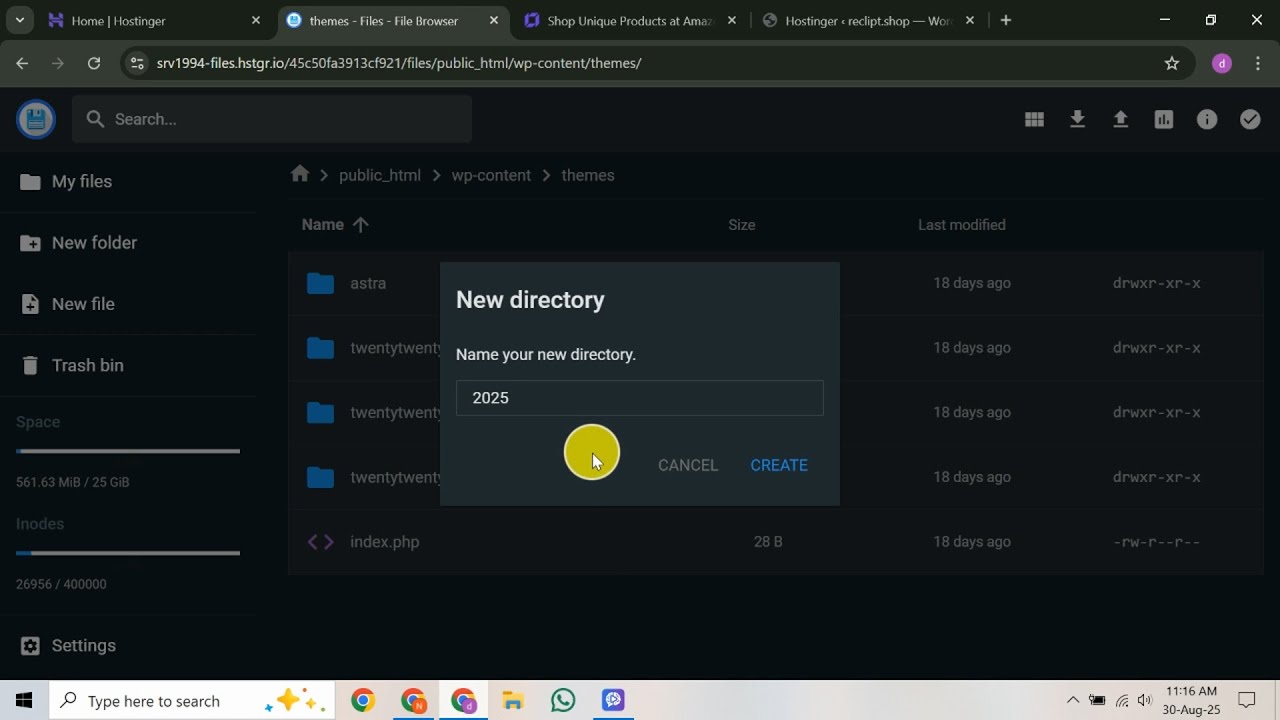The image size is (1280, 720).
Task: Click the home breadcrumb icon
Action: [300, 174]
